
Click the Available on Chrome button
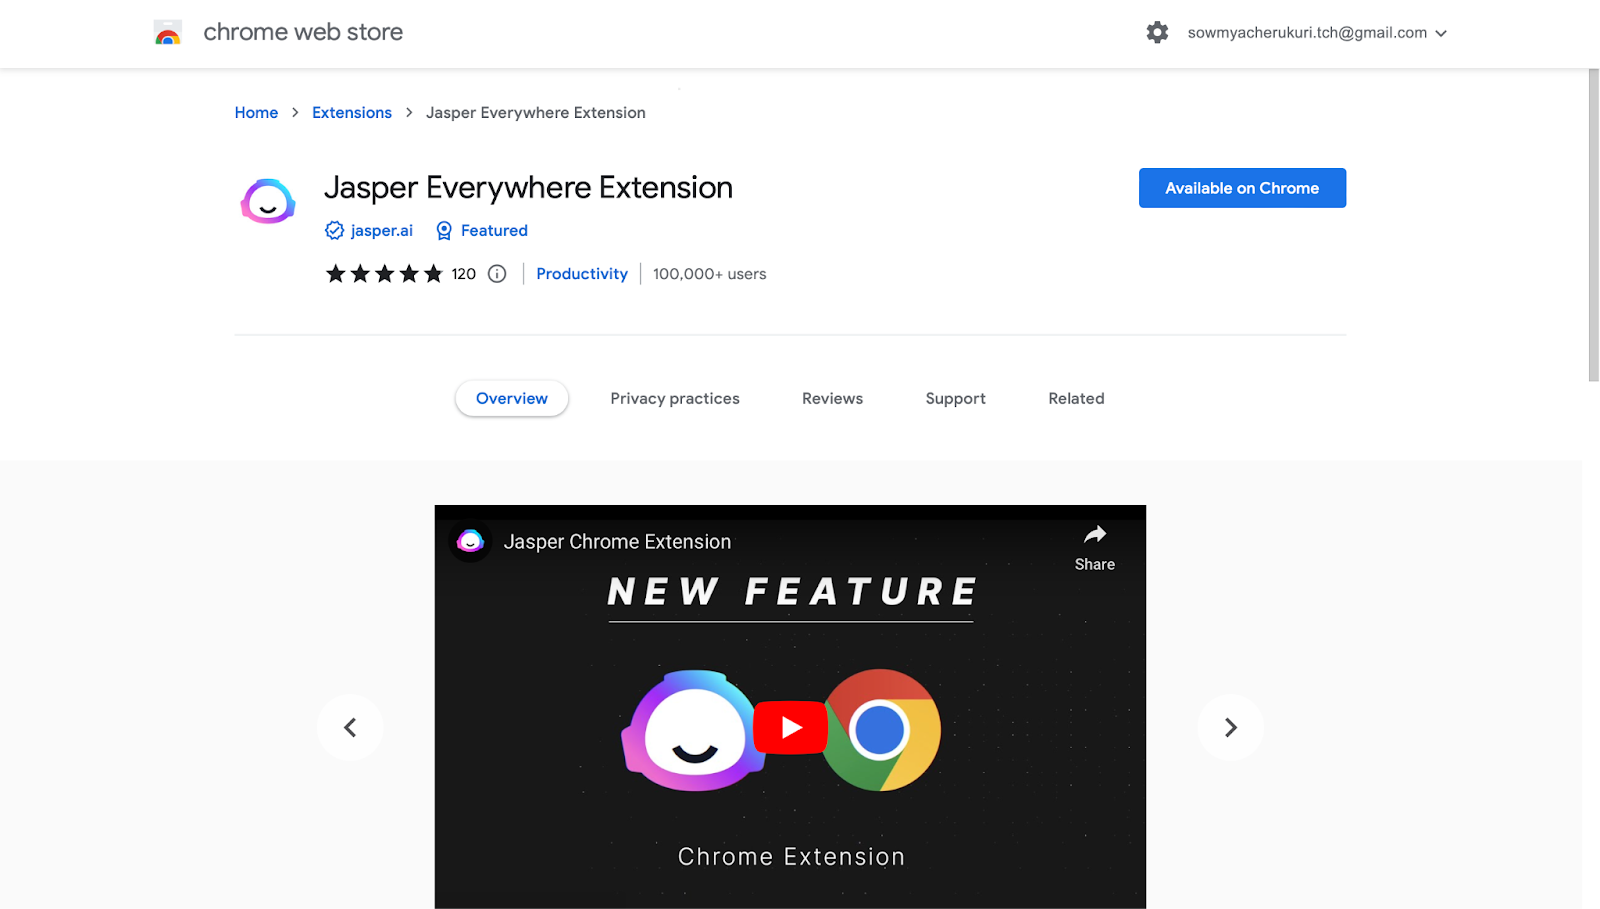point(1242,188)
